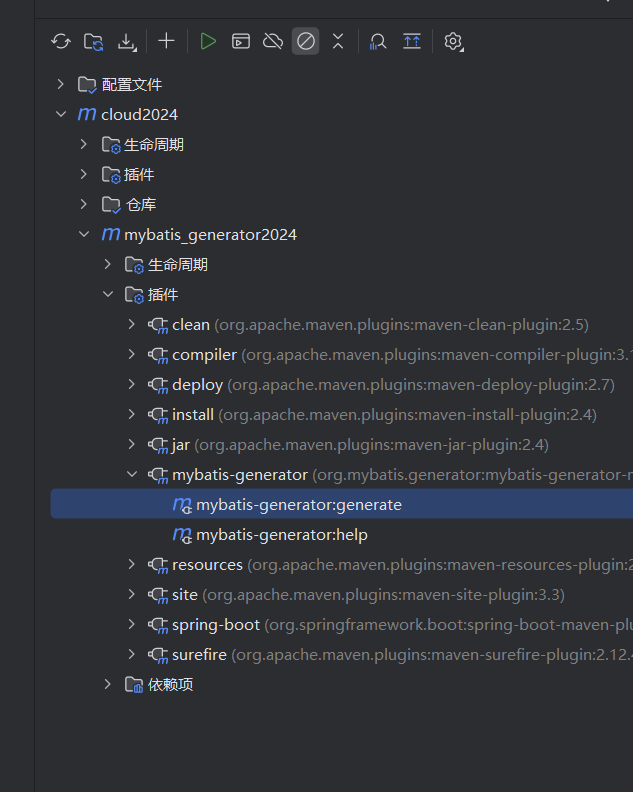This screenshot has height=792, width=633.
Task: Click the clean plugin icon
Action: [x=158, y=325]
